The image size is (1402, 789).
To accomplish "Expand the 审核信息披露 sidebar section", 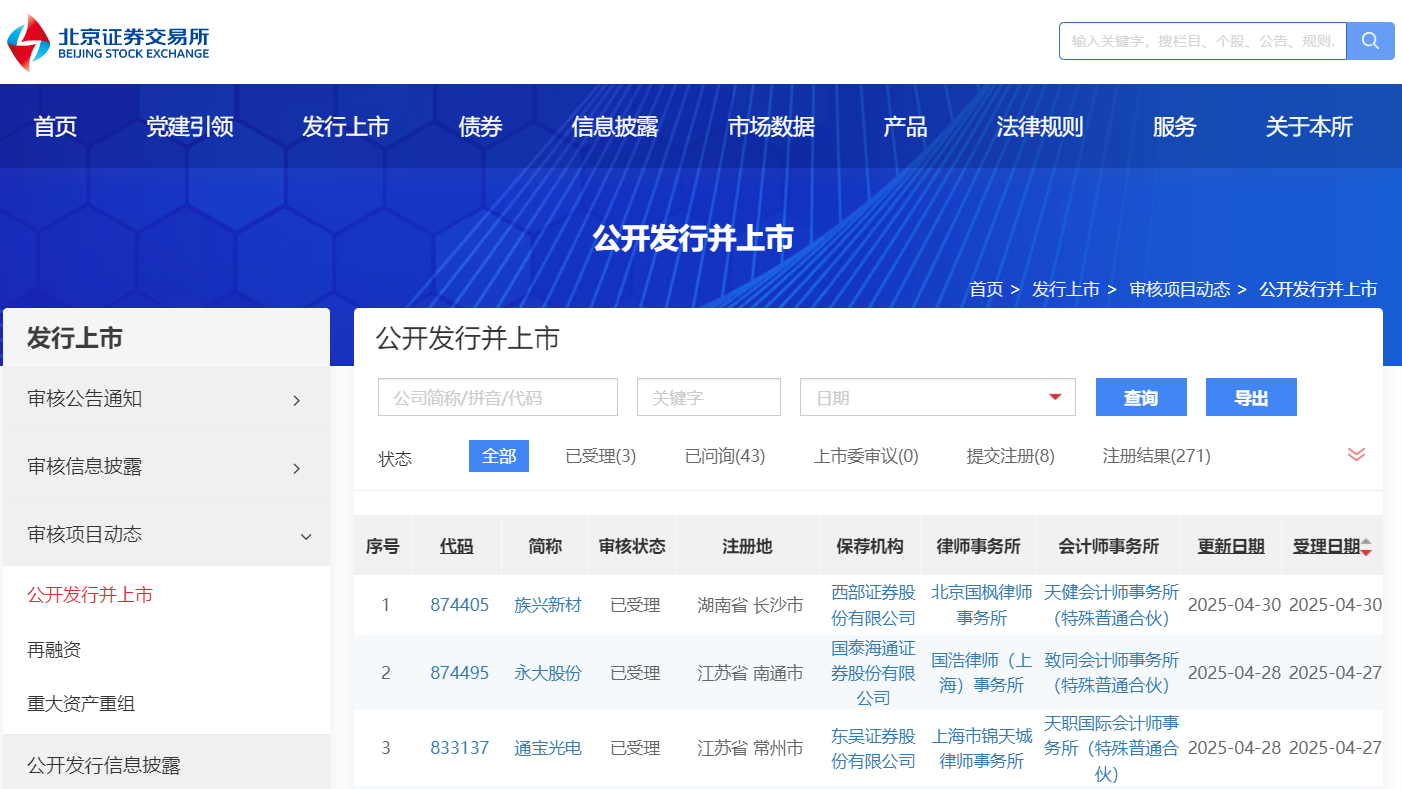I will pyautogui.click(x=165, y=467).
